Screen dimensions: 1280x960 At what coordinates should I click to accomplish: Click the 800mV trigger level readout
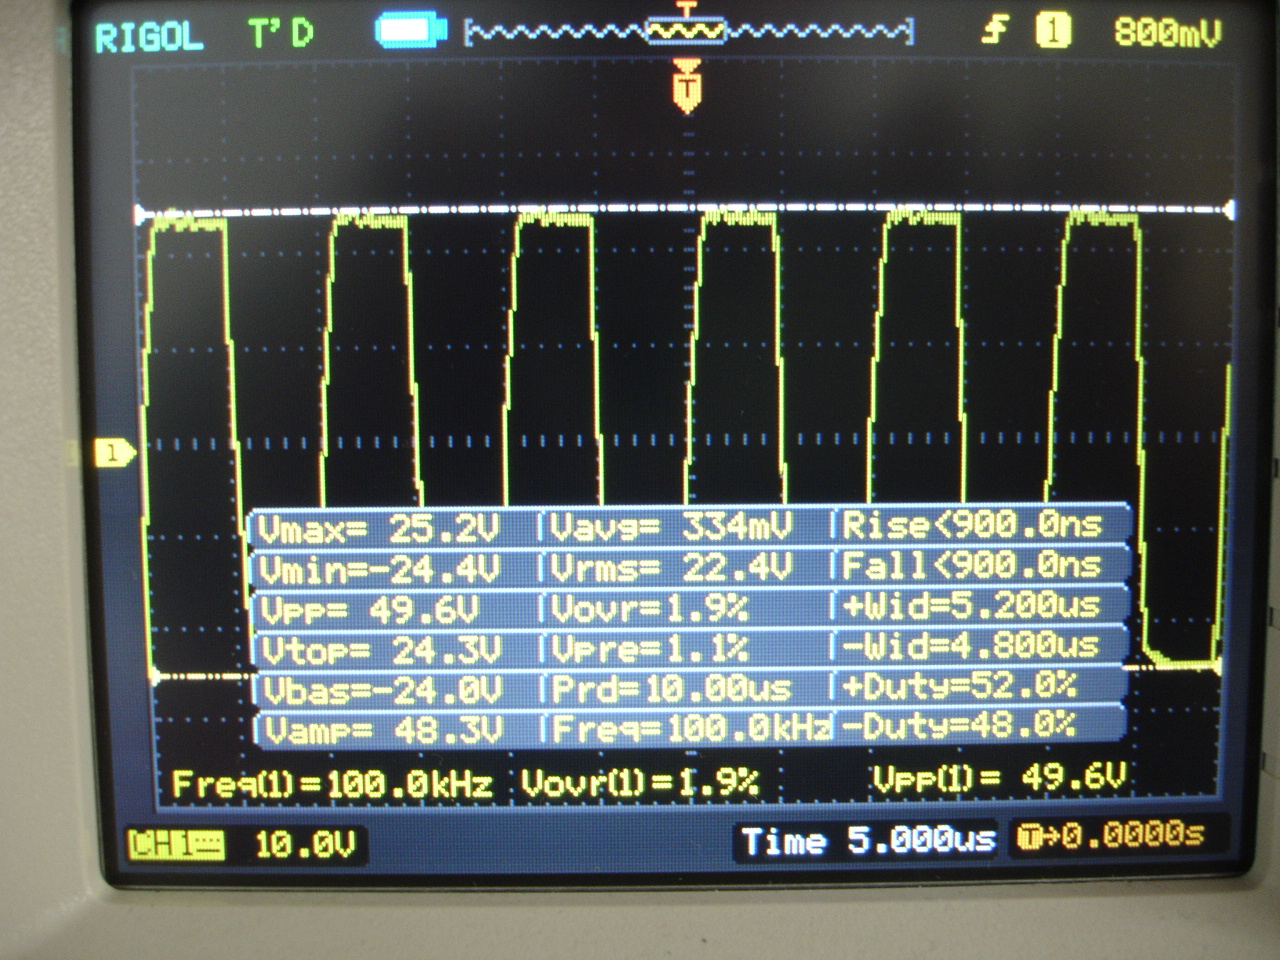tap(1167, 32)
